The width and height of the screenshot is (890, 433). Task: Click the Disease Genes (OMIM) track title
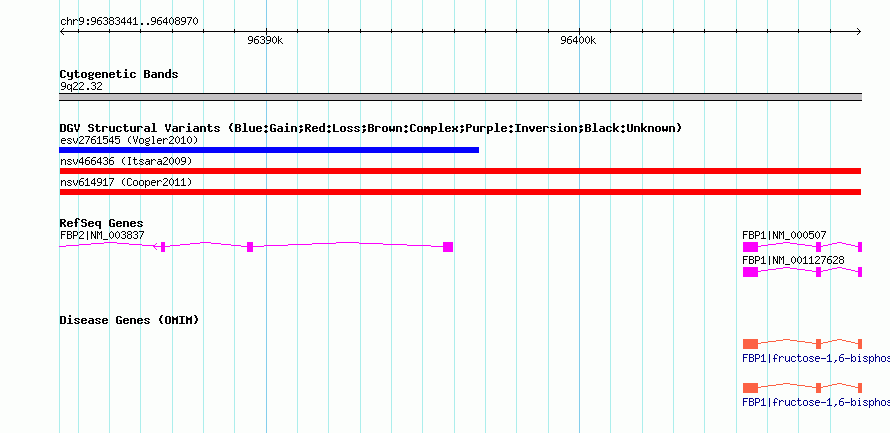click(x=129, y=320)
